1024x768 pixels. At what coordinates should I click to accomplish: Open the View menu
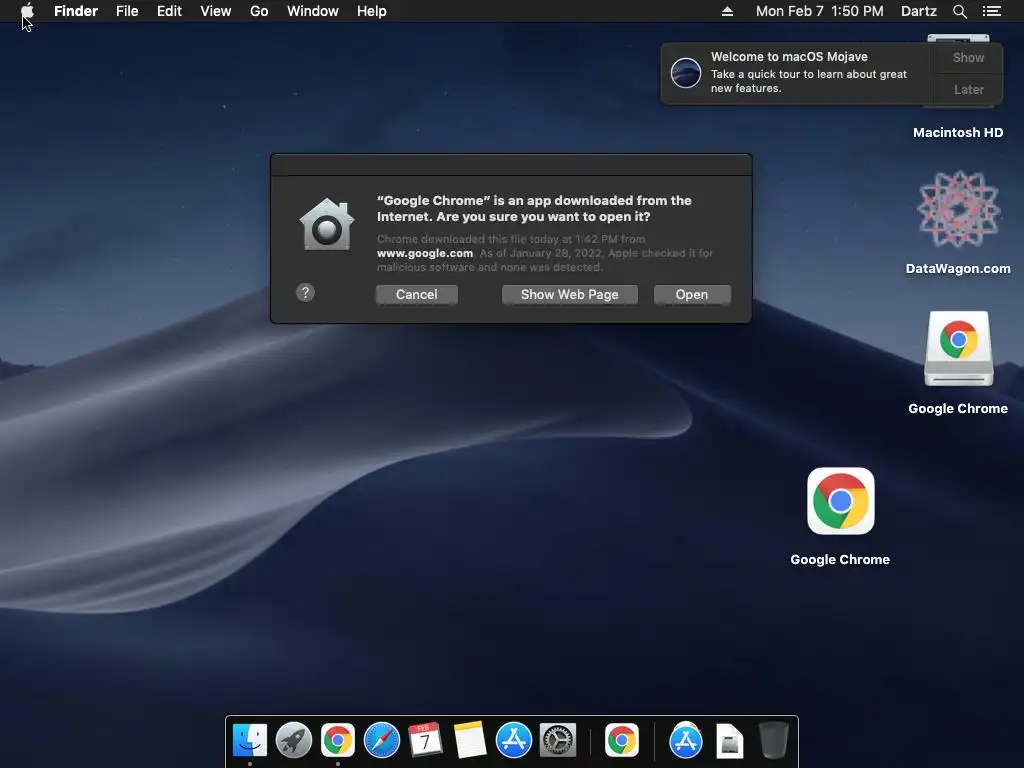[216, 11]
